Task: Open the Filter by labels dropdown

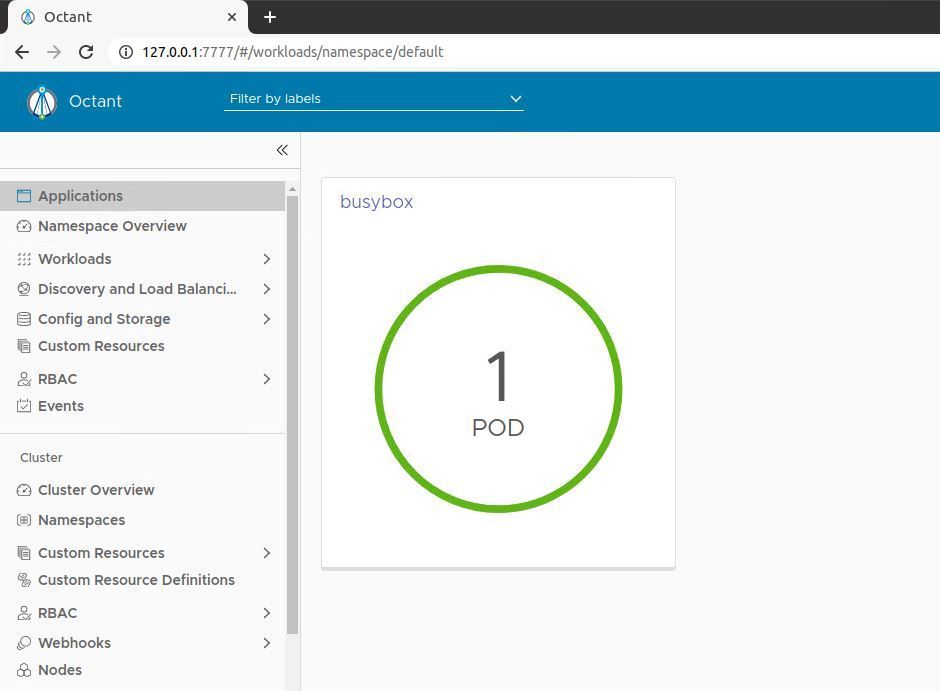Action: coord(374,98)
